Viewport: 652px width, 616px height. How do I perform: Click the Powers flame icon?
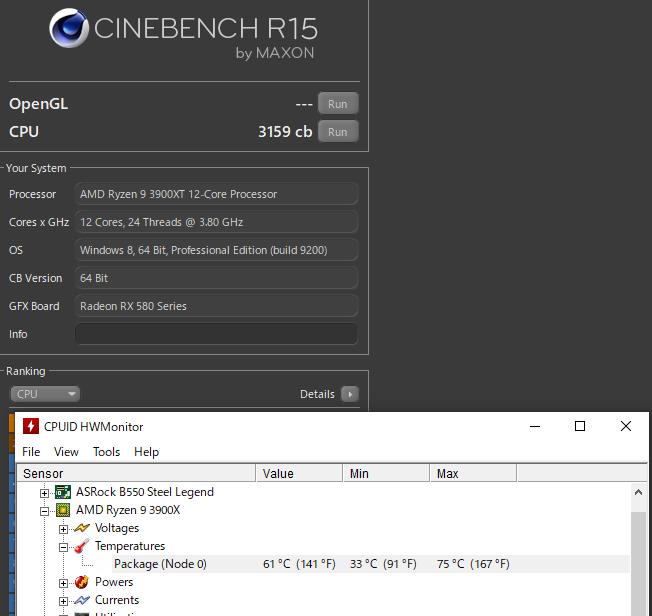tap(82, 582)
